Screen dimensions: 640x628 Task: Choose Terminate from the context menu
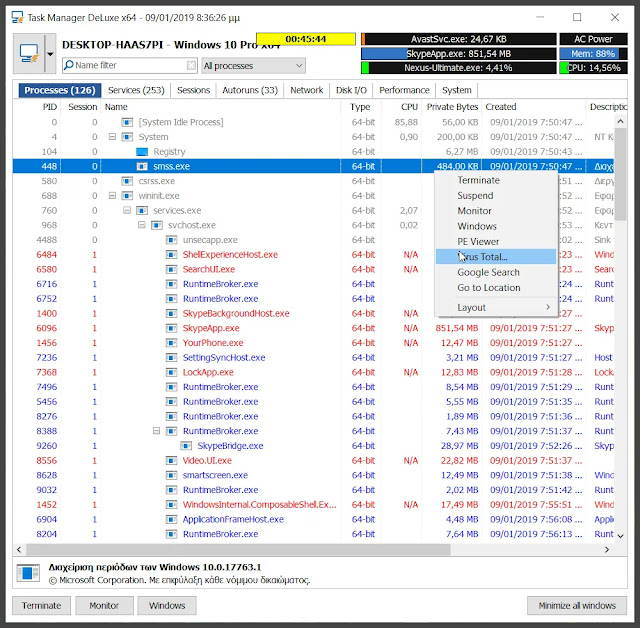pos(496,180)
